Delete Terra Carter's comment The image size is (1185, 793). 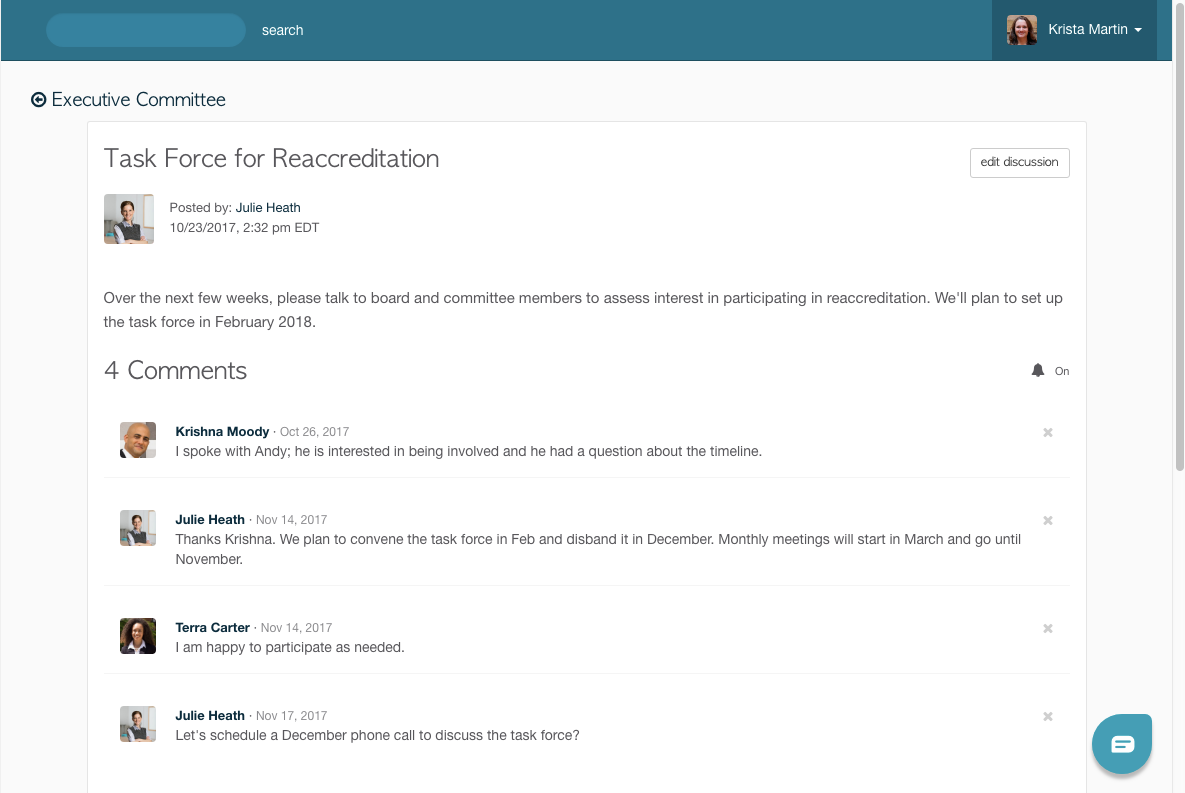pos(1048,629)
